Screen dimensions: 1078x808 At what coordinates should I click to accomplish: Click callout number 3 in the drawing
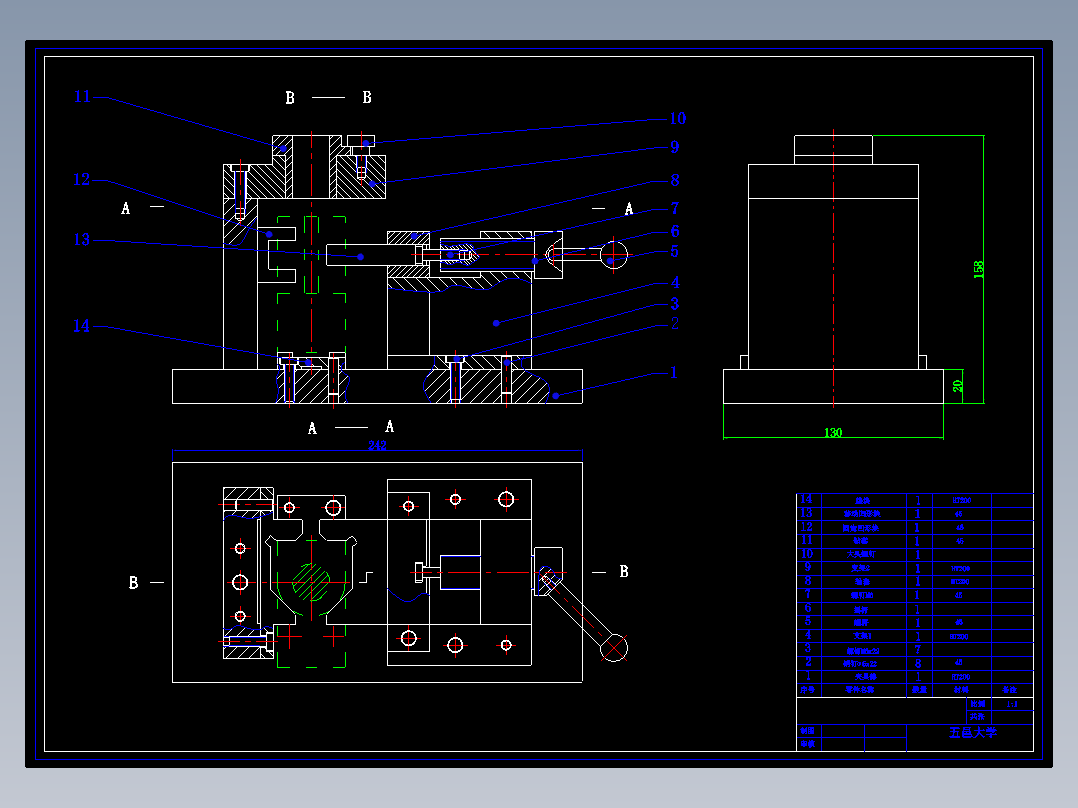pos(674,303)
